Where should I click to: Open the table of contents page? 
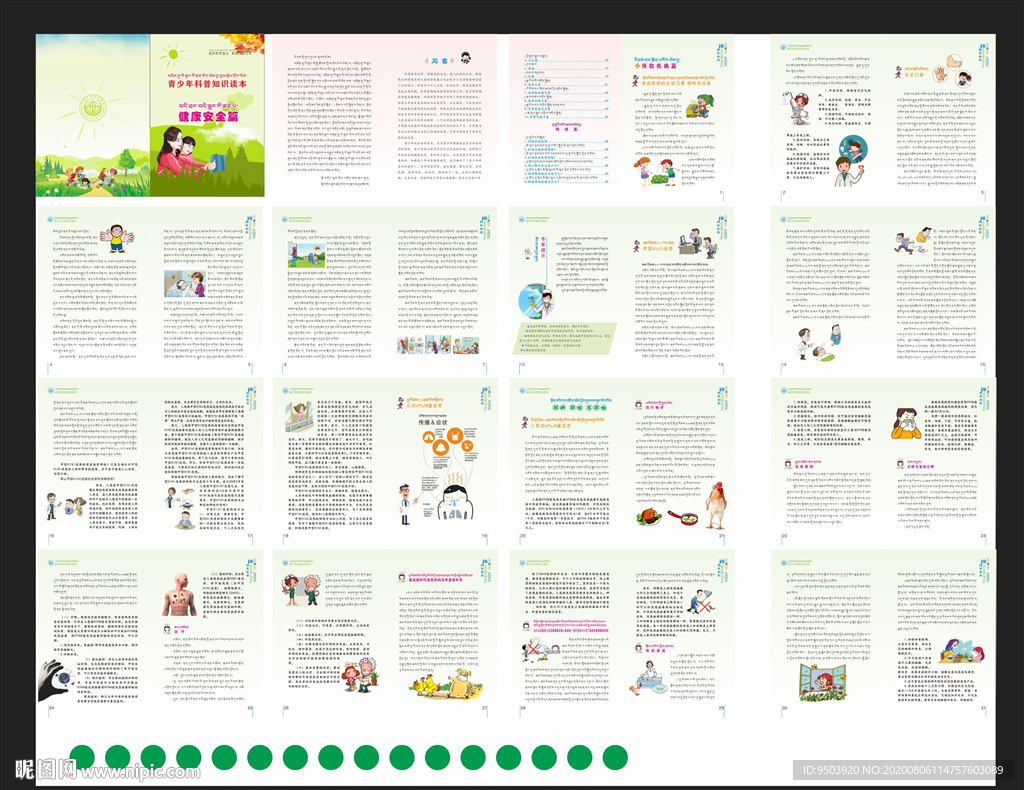point(567,115)
